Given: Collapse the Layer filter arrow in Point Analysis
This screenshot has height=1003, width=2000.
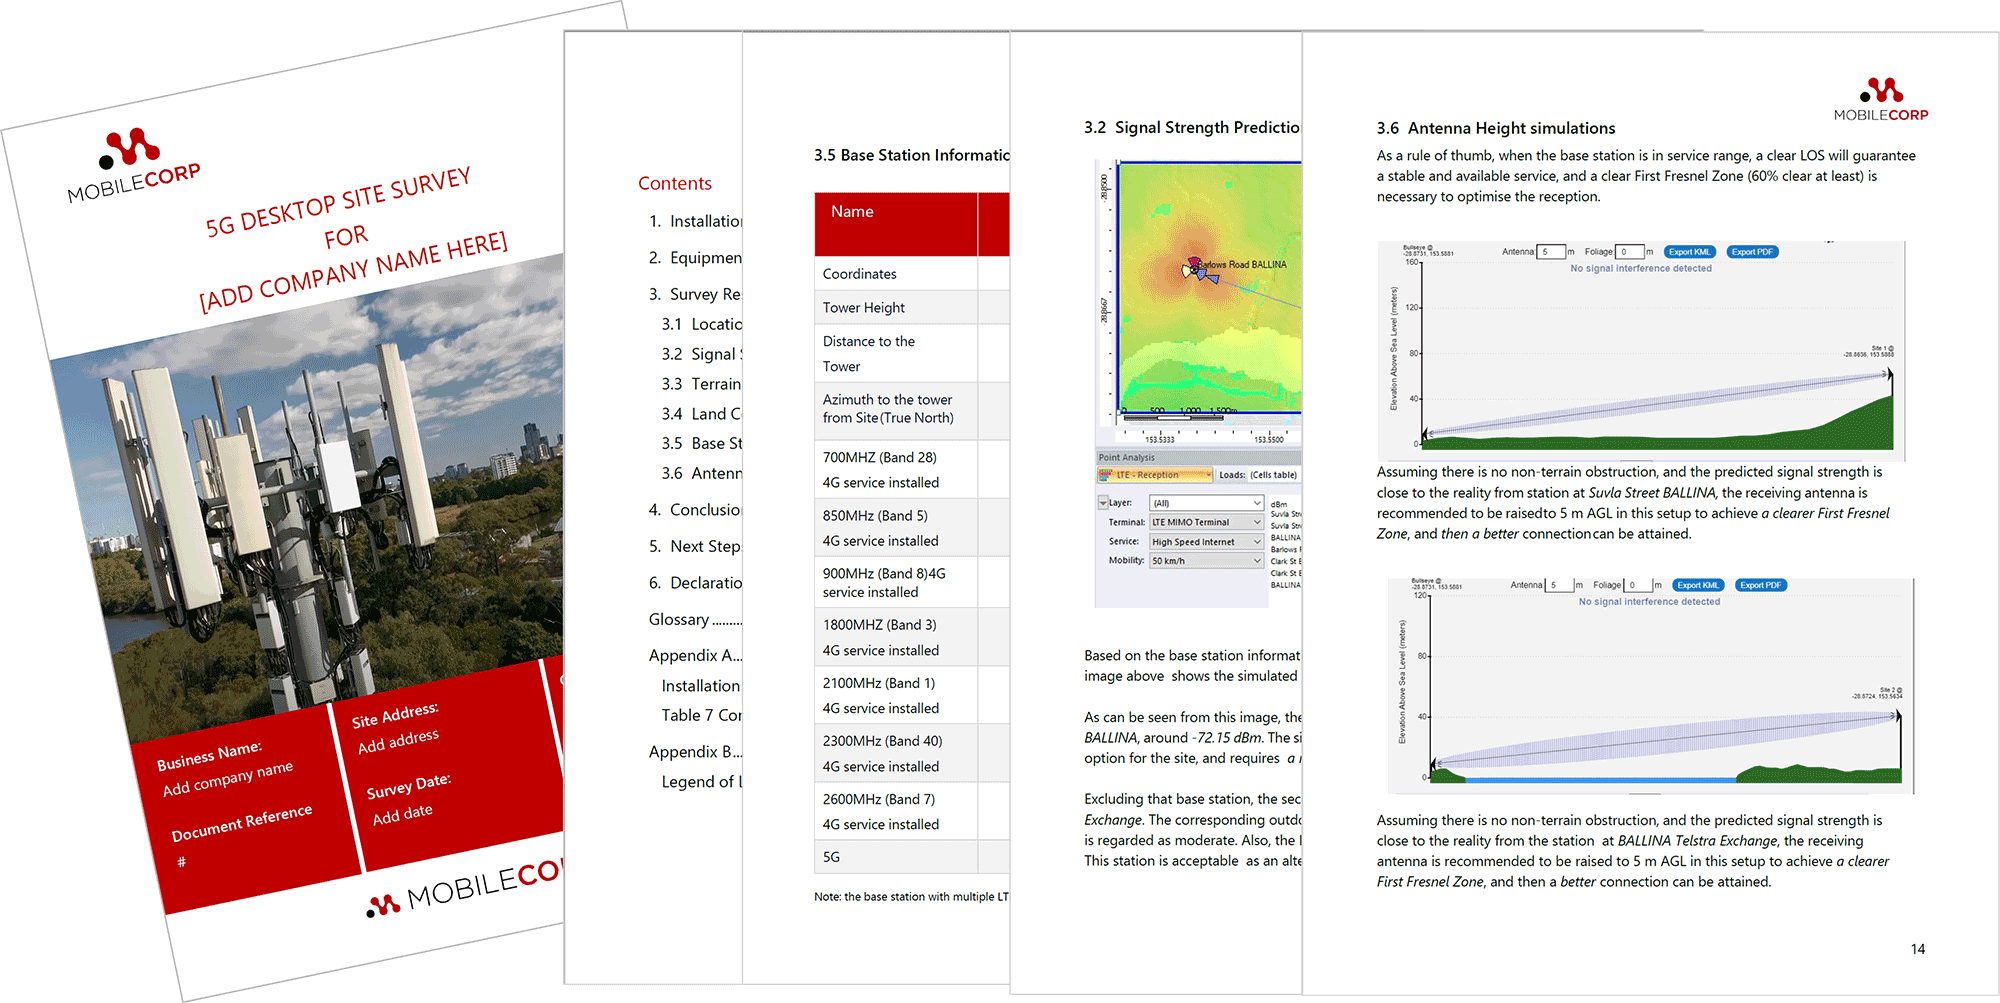Looking at the screenshot, I should [1103, 503].
